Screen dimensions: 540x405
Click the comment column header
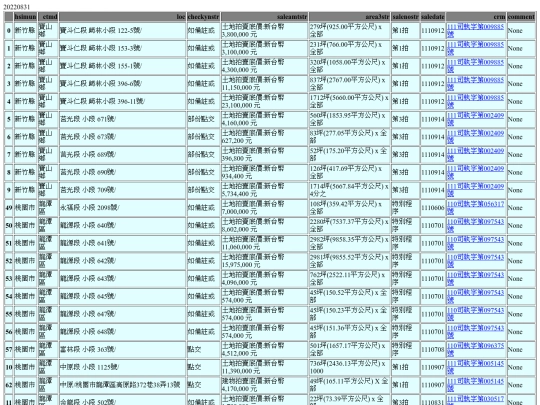click(x=521, y=17)
